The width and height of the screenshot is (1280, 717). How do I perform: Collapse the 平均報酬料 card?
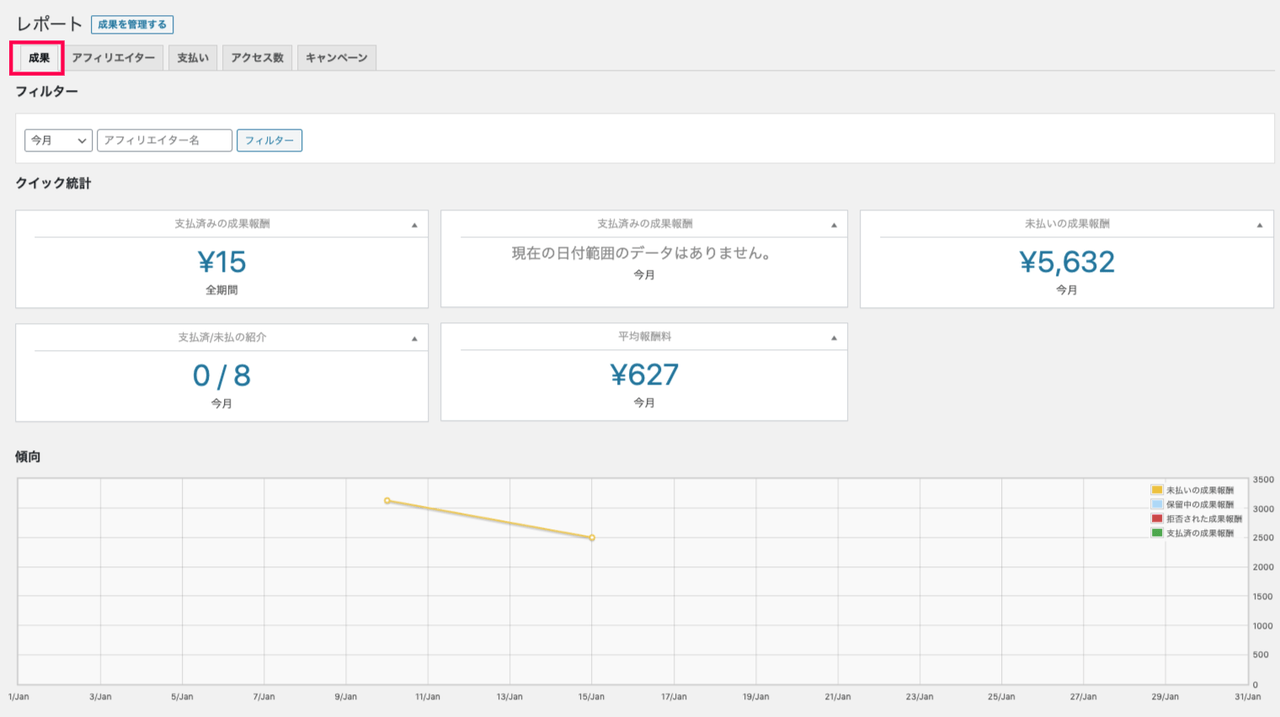[x=834, y=338]
